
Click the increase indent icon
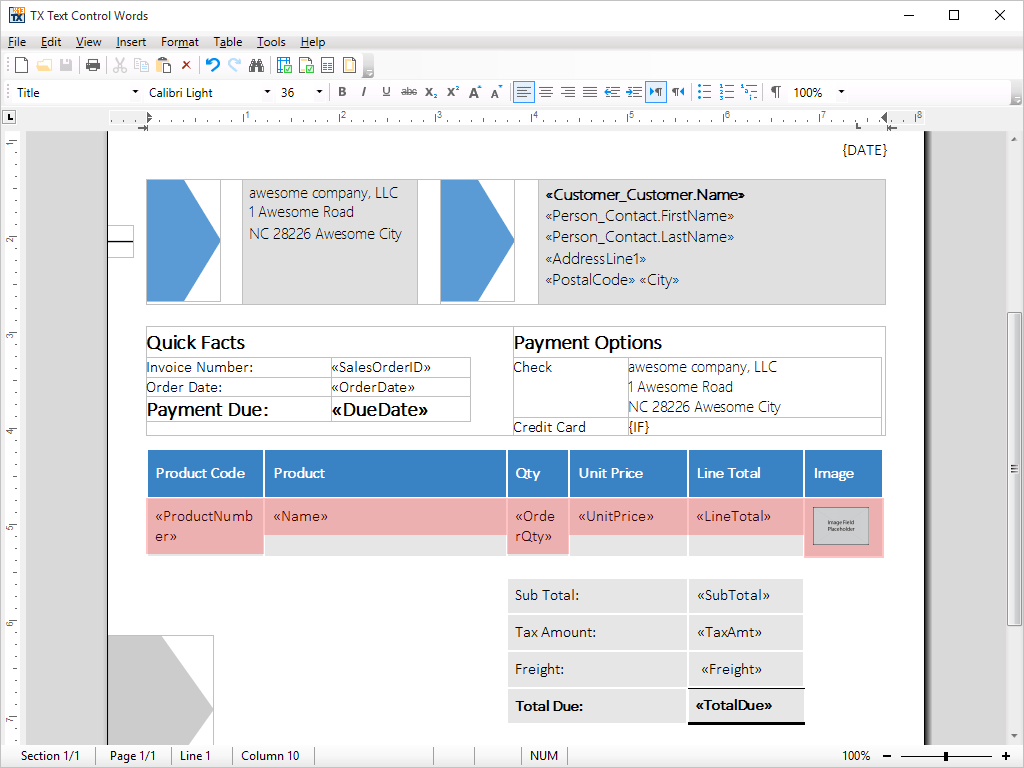634,92
